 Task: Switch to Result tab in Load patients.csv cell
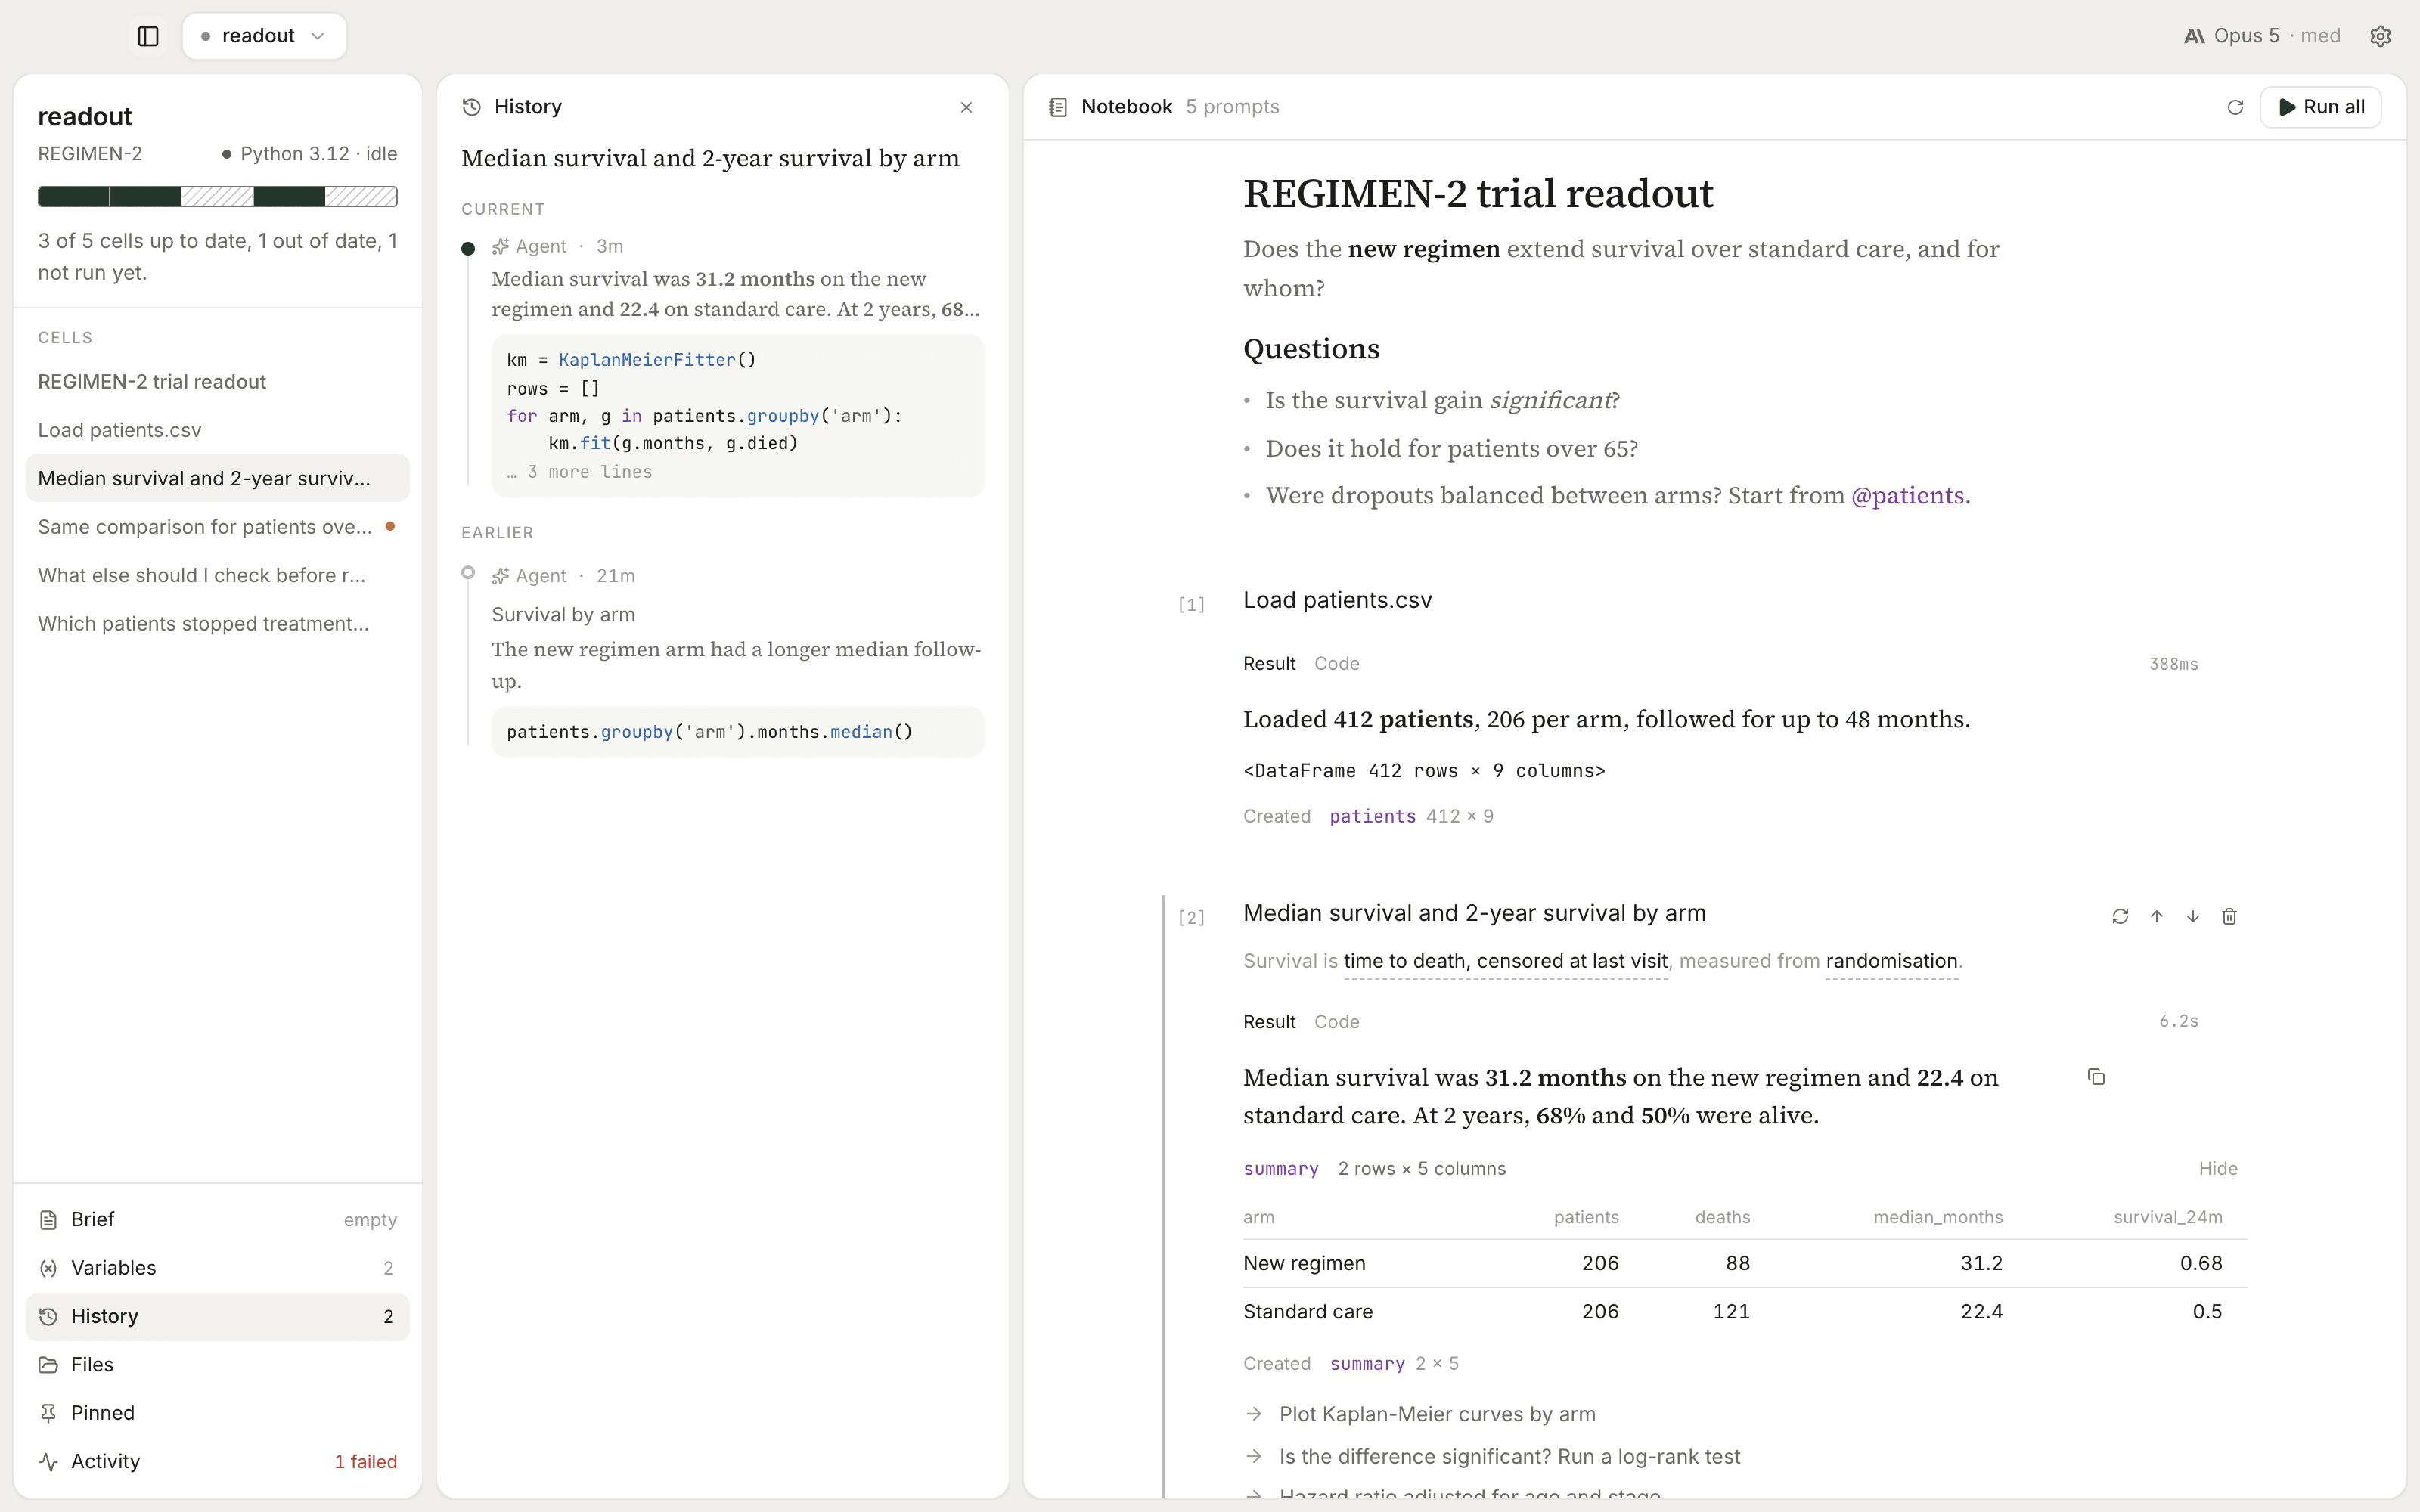[x=1269, y=664]
